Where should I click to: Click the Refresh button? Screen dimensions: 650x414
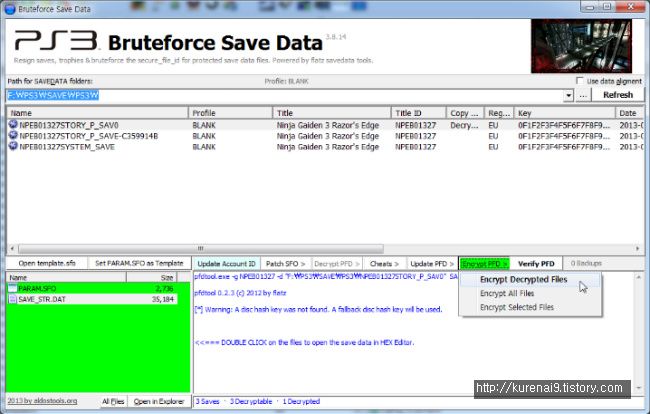point(618,95)
